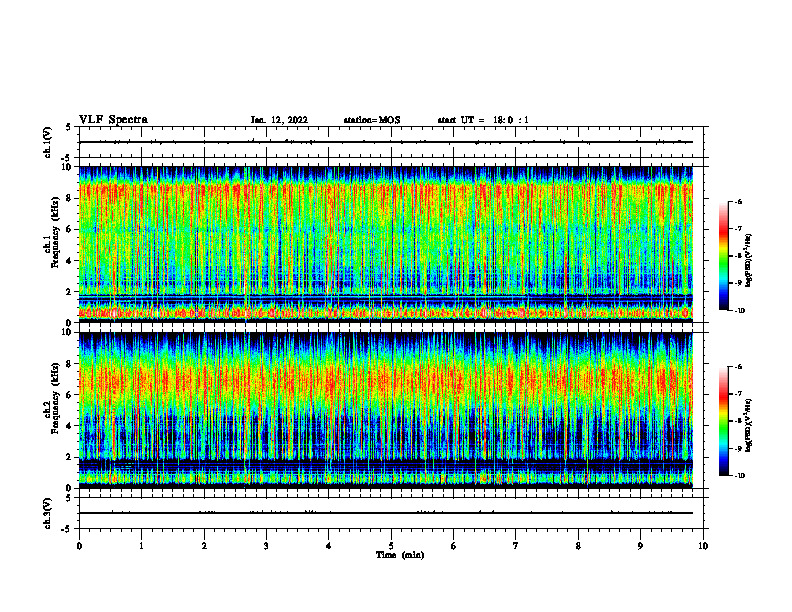Click time axis tick label "6"

454,546
